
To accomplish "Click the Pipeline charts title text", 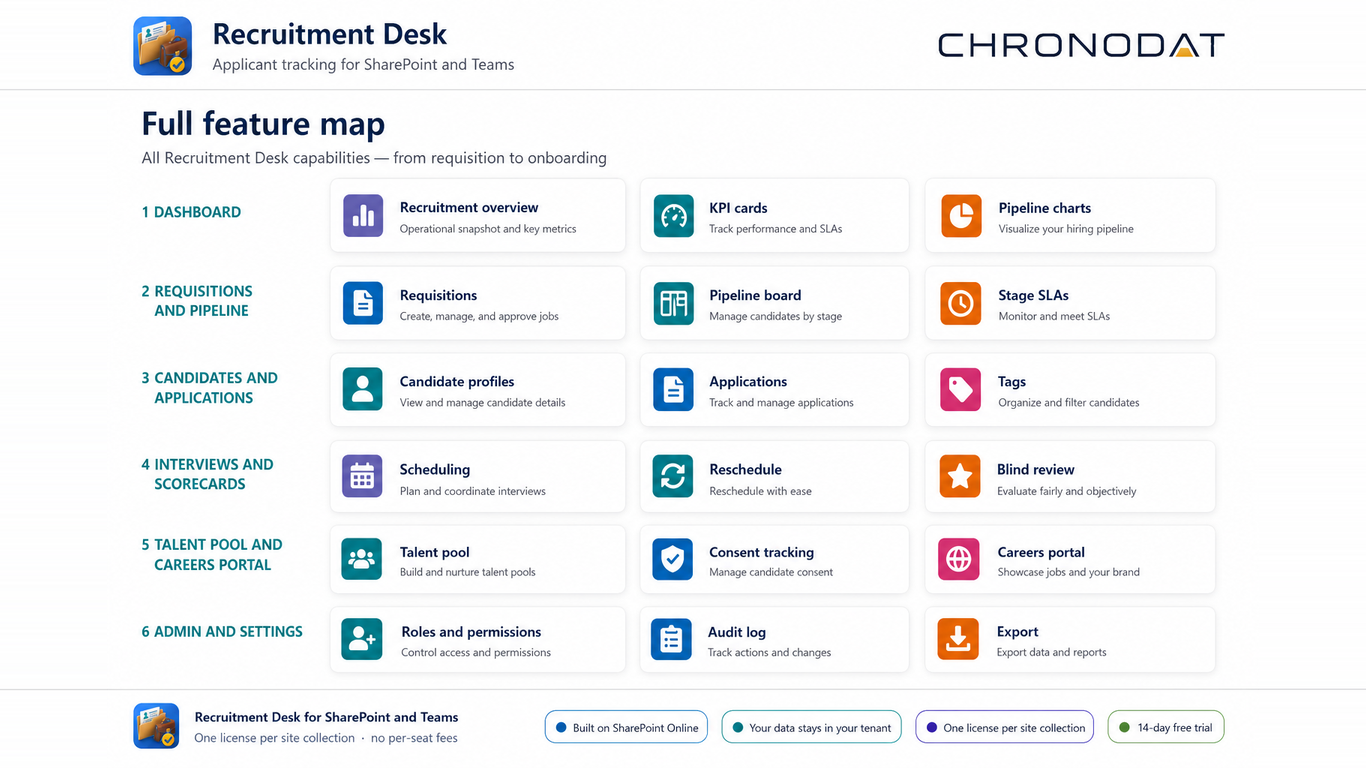I will 1044,208.
